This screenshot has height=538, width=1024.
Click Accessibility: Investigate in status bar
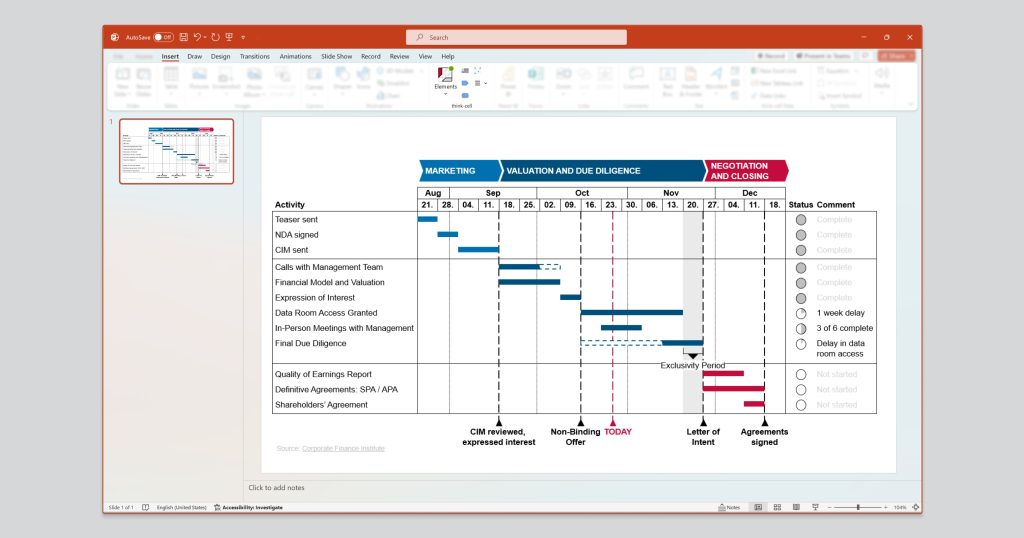point(248,507)
